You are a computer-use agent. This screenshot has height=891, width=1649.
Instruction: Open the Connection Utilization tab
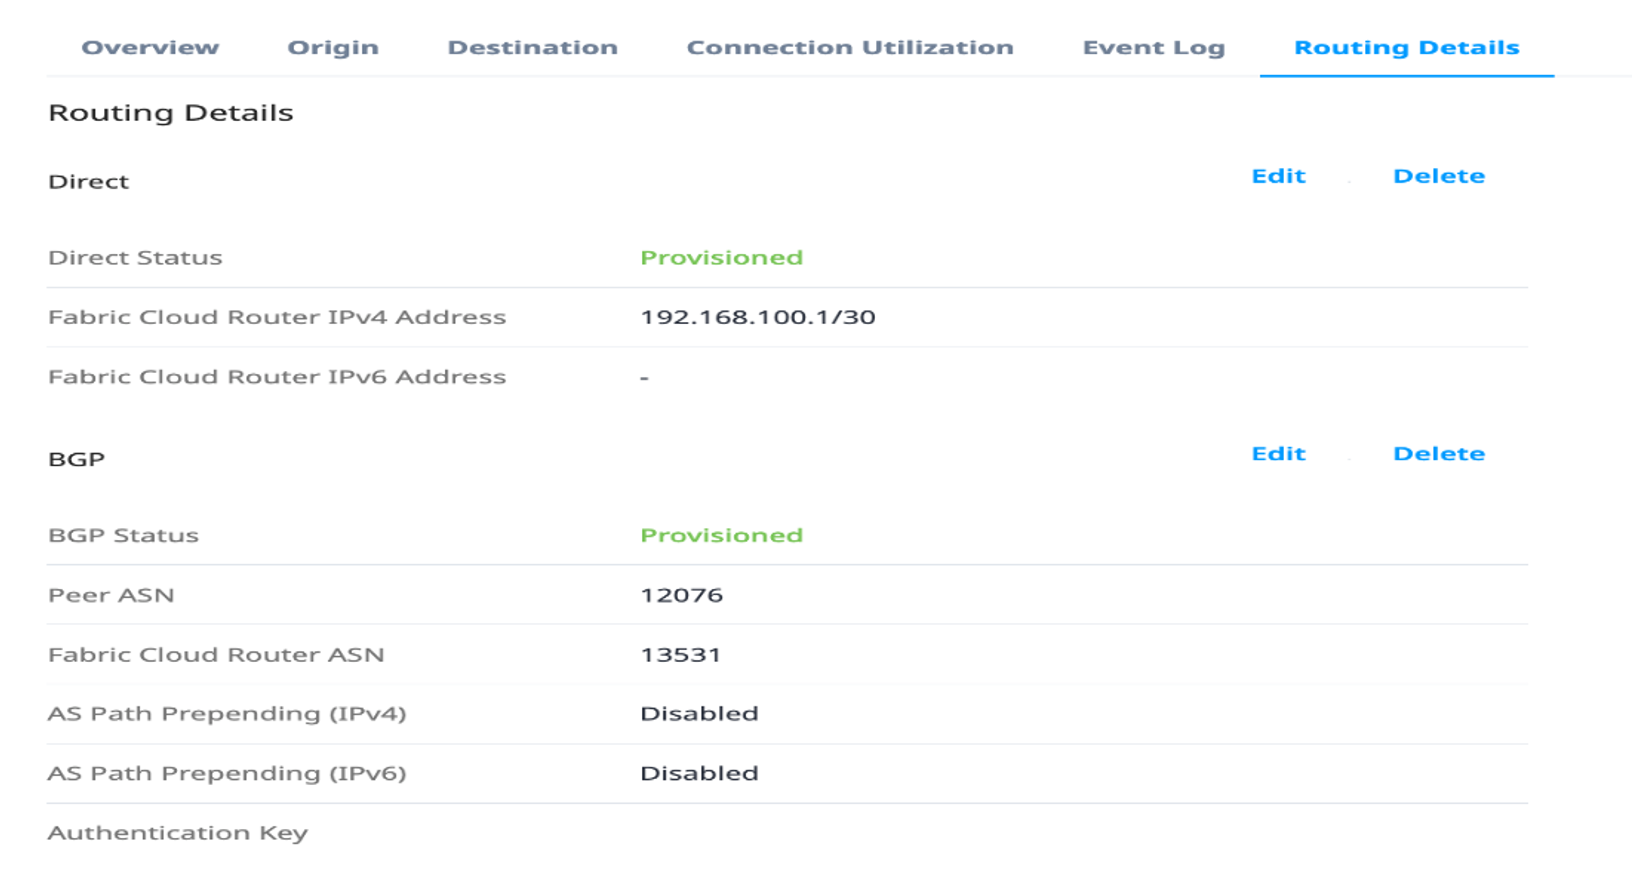point(850,47)
